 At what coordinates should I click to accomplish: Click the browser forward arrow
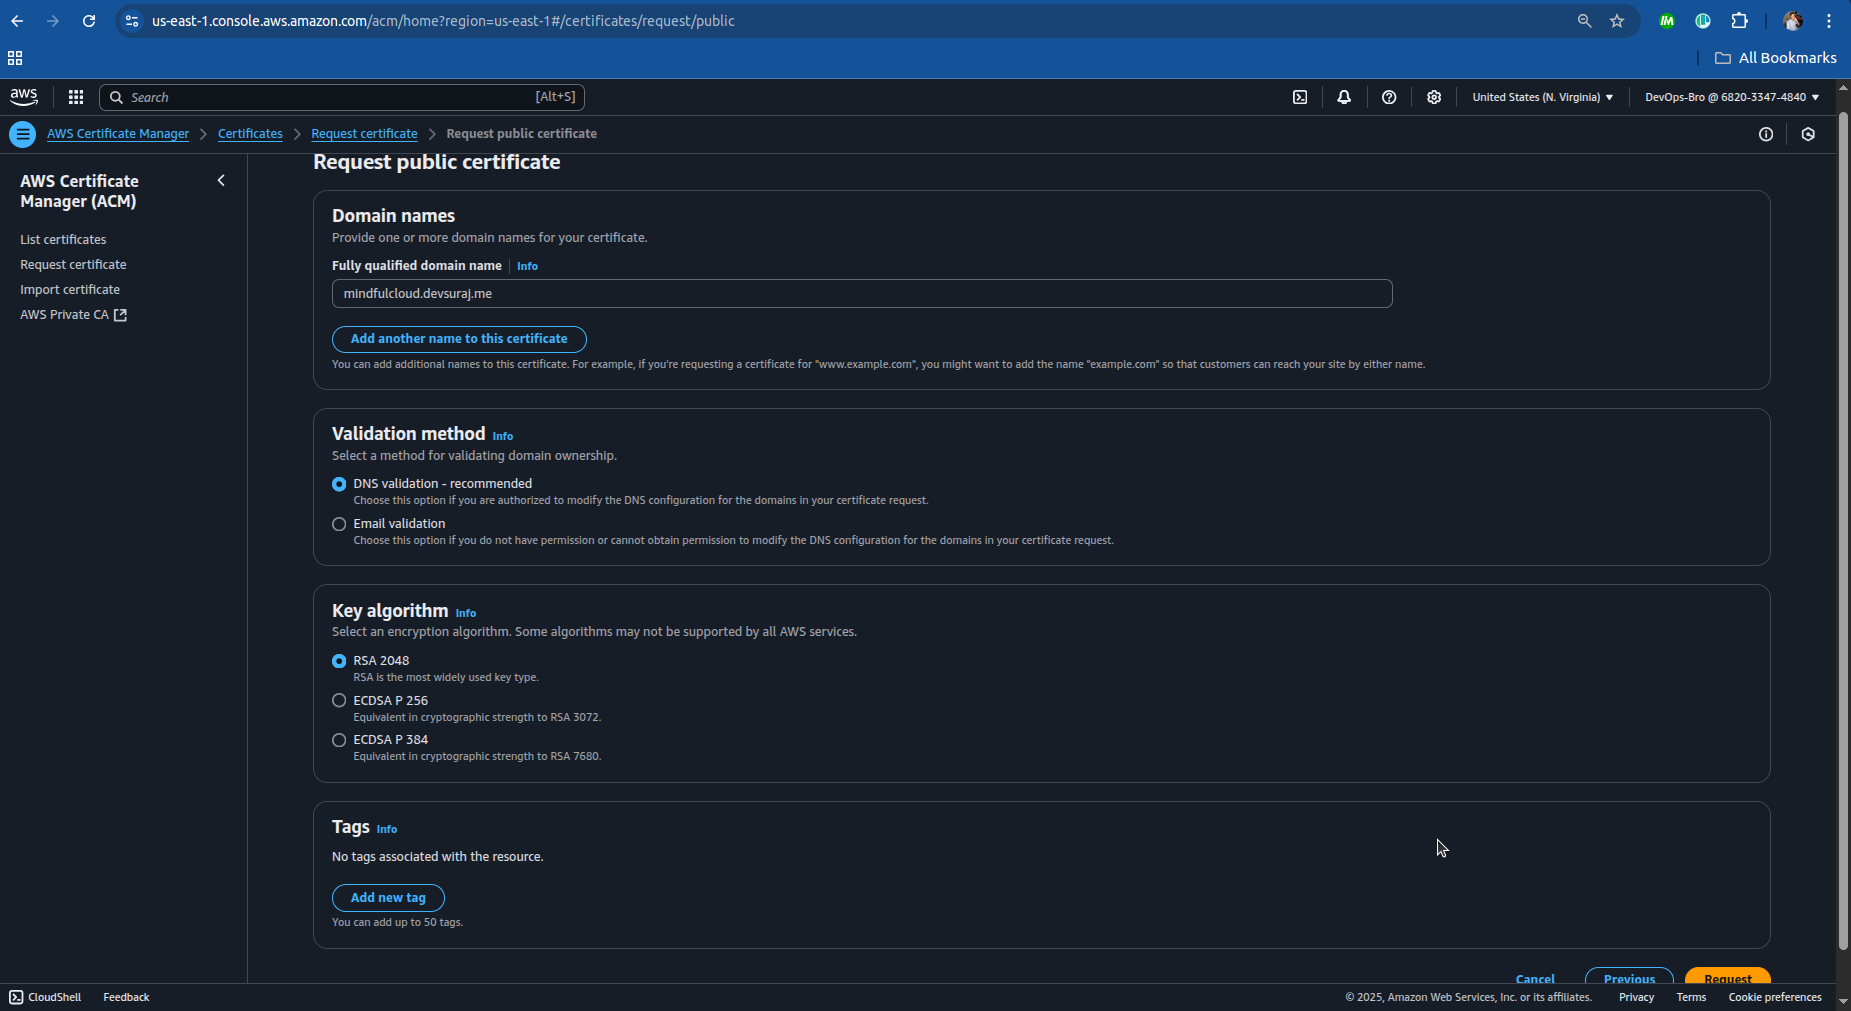(53, 21)
